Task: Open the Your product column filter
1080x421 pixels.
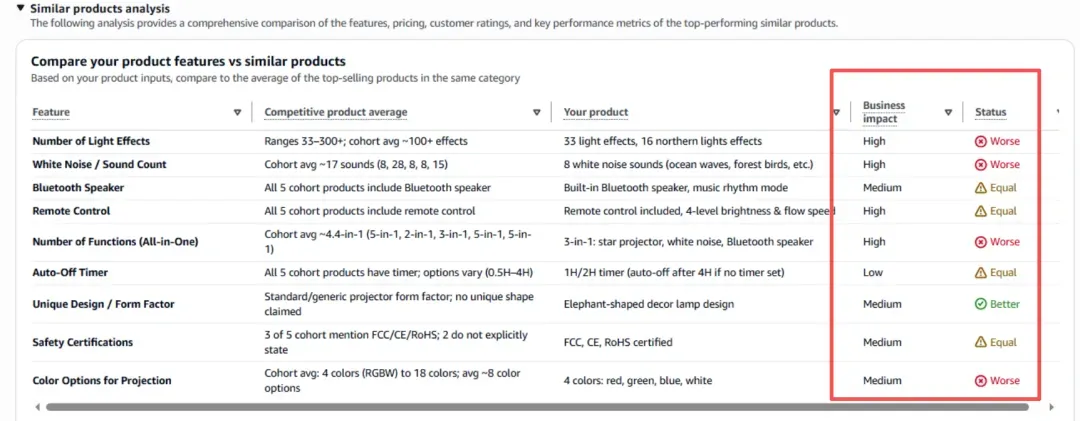Action: (x=837, y=112)
